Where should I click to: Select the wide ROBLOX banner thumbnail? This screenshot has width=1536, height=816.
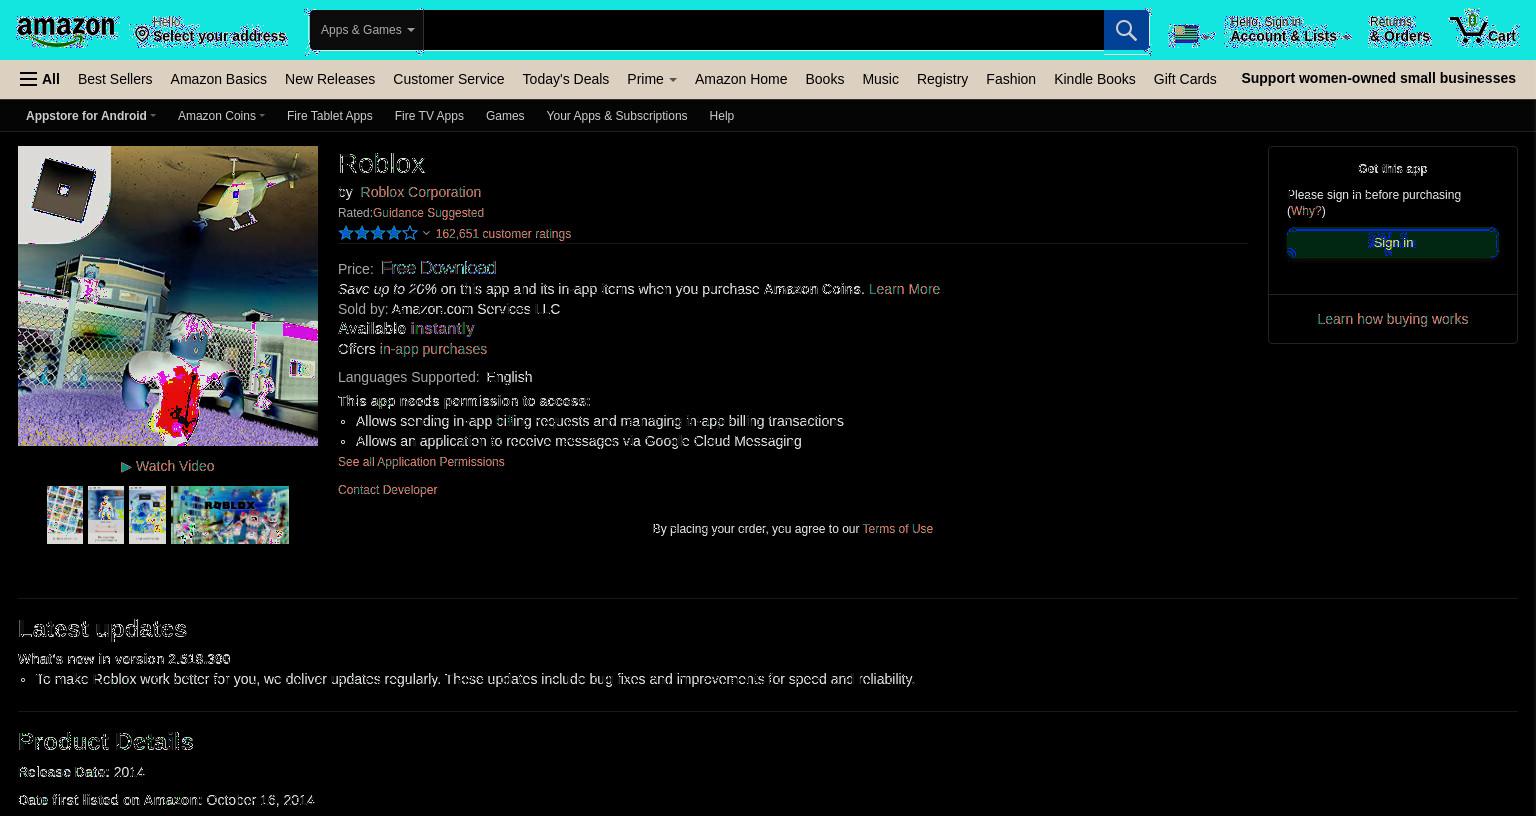coord(230,515)
